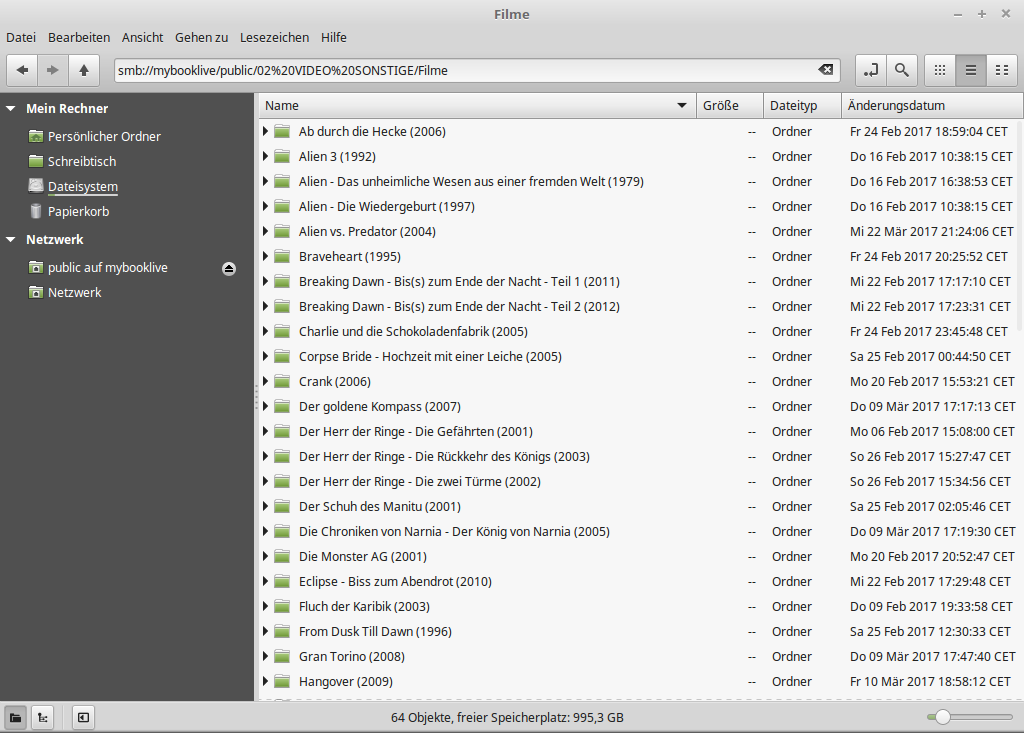1024x733 pixels.
Task: Open the file search tool
Action: [x=902, y=70]
